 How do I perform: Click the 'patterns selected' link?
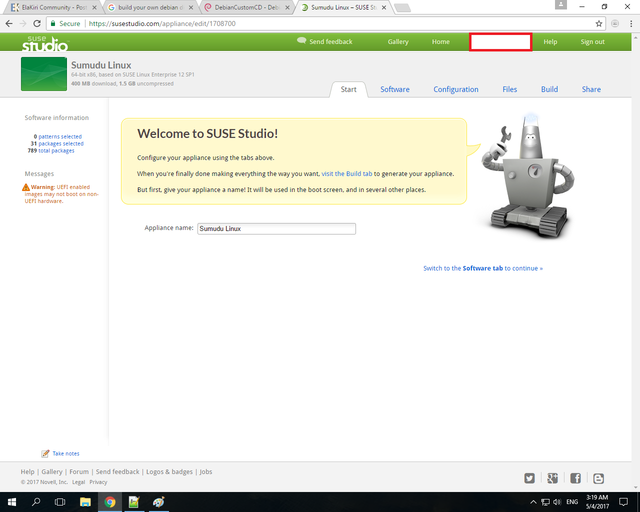click(60, 137)
